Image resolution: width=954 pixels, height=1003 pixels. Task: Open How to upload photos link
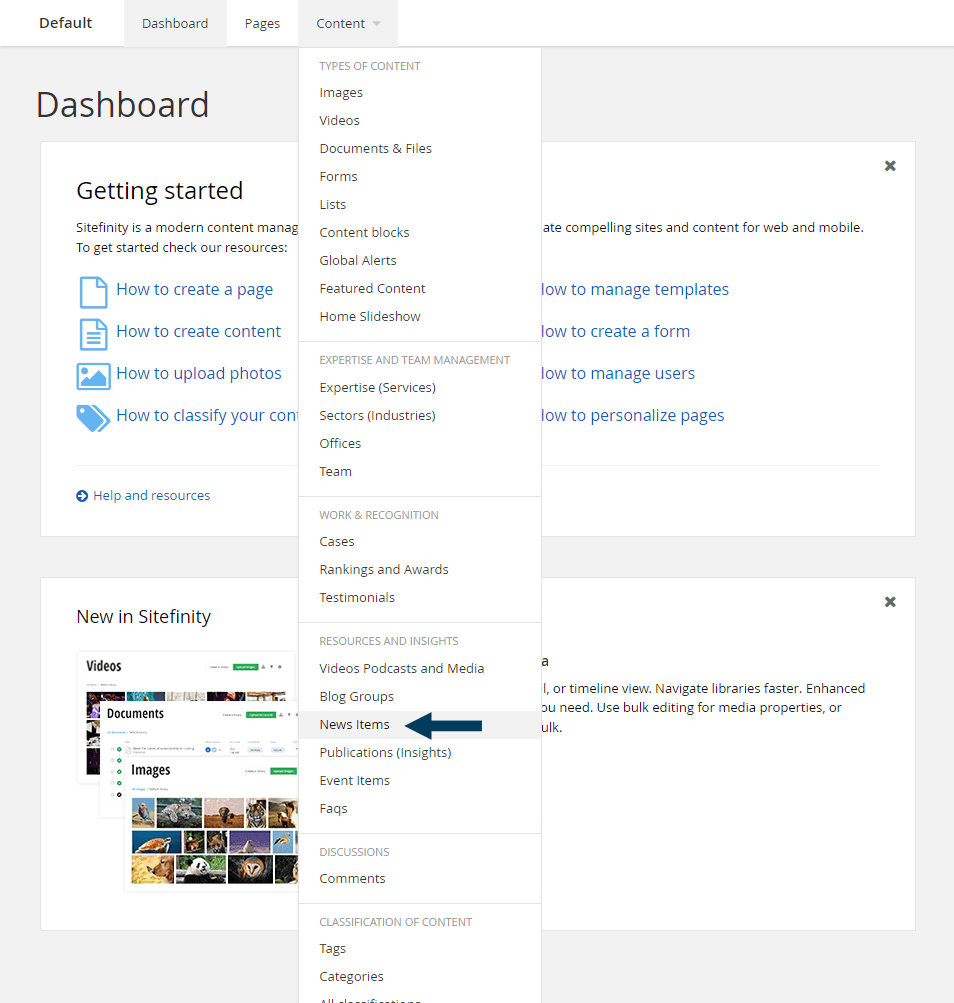(x=199, y=374)
